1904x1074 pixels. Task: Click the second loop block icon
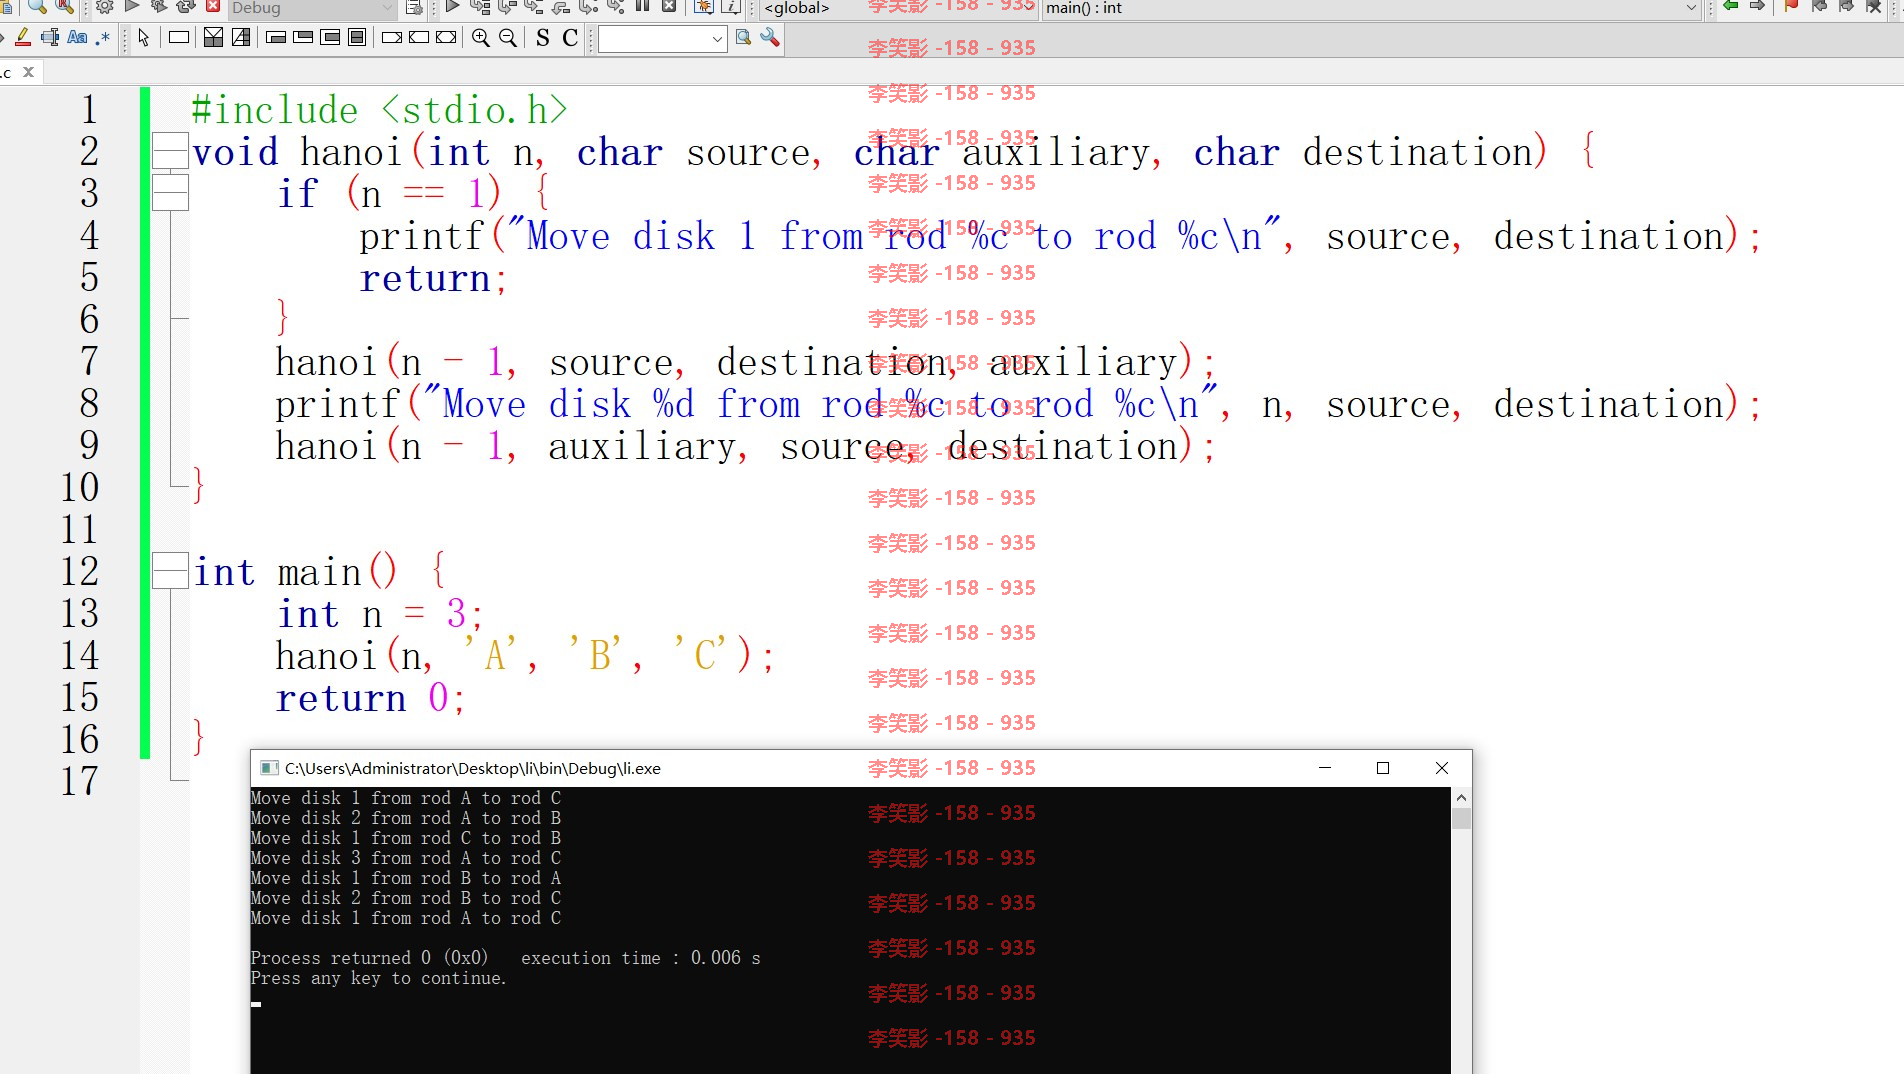coord(304,38)
